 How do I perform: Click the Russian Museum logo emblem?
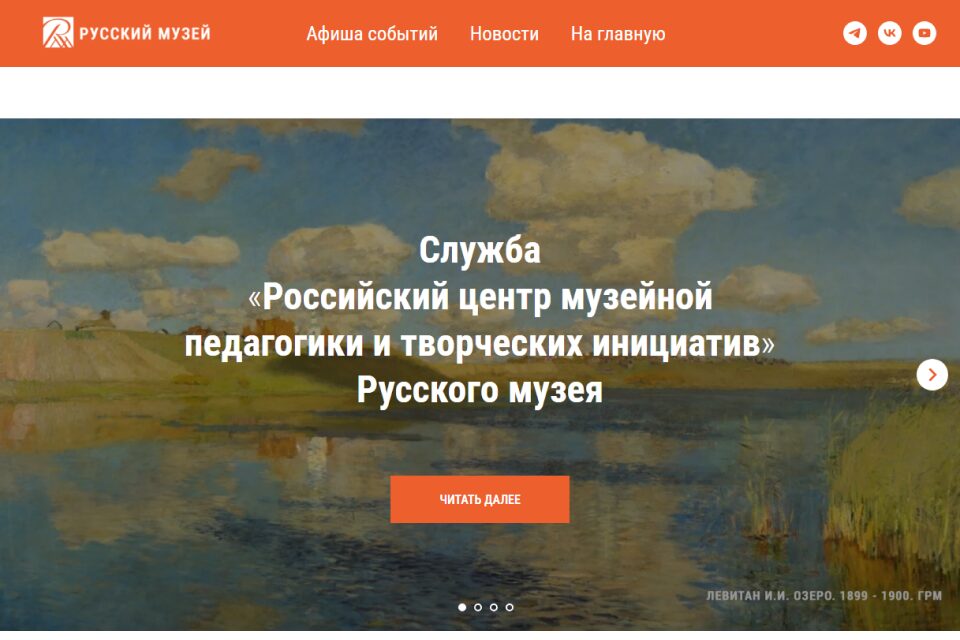click(58, 32)
